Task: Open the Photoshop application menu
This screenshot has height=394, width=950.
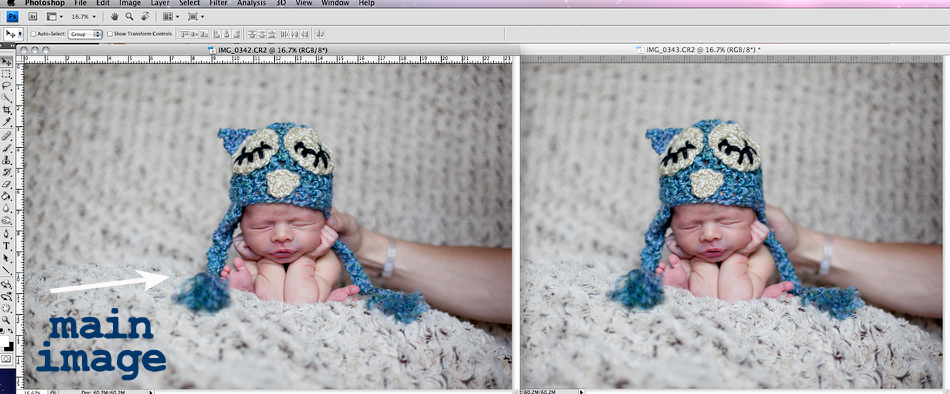Action: pyautogui.click(x=45, y=3)
